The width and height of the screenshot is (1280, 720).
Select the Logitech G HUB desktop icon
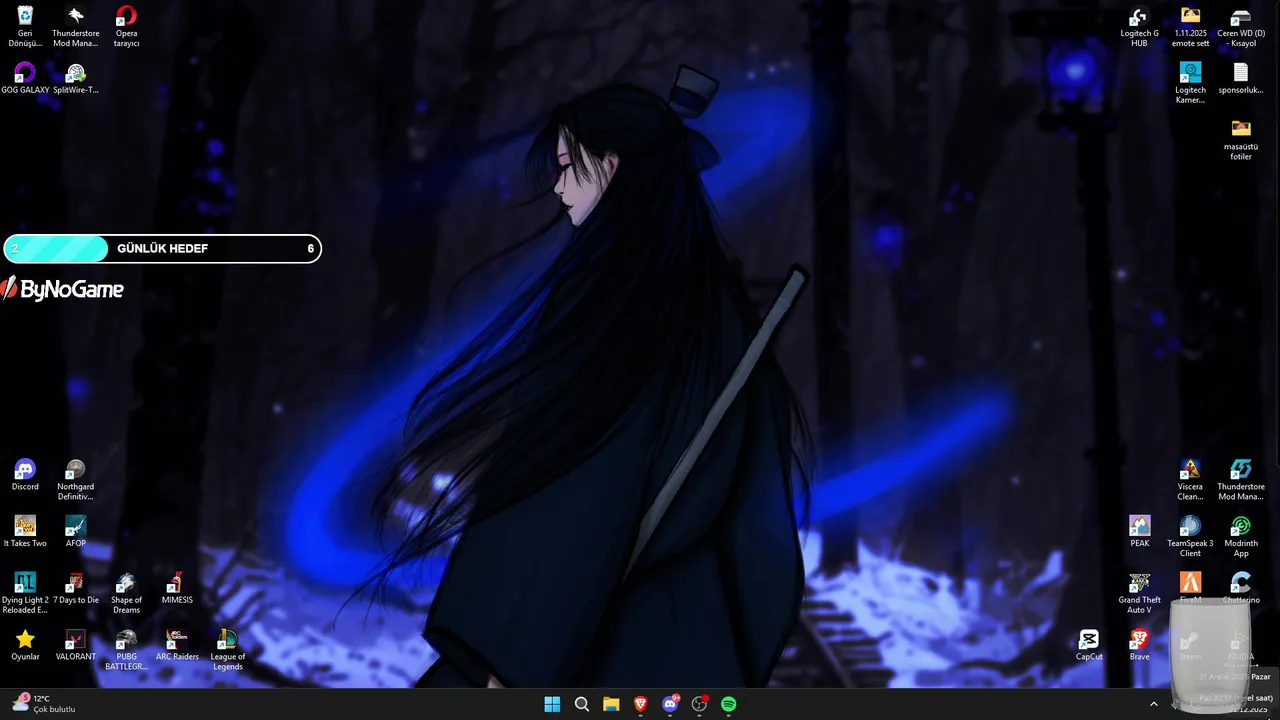pyautogui.click(x=1139, y=27)
